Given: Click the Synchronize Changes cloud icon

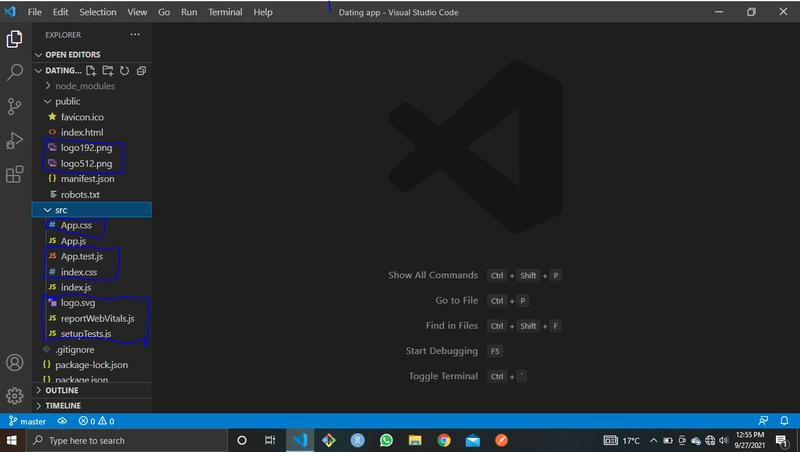Looking at the screenshot, I should click(62, 421).
